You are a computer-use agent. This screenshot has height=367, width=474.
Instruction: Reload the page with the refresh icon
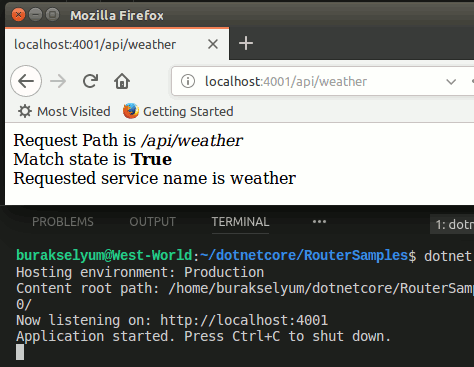click(90, 81)
